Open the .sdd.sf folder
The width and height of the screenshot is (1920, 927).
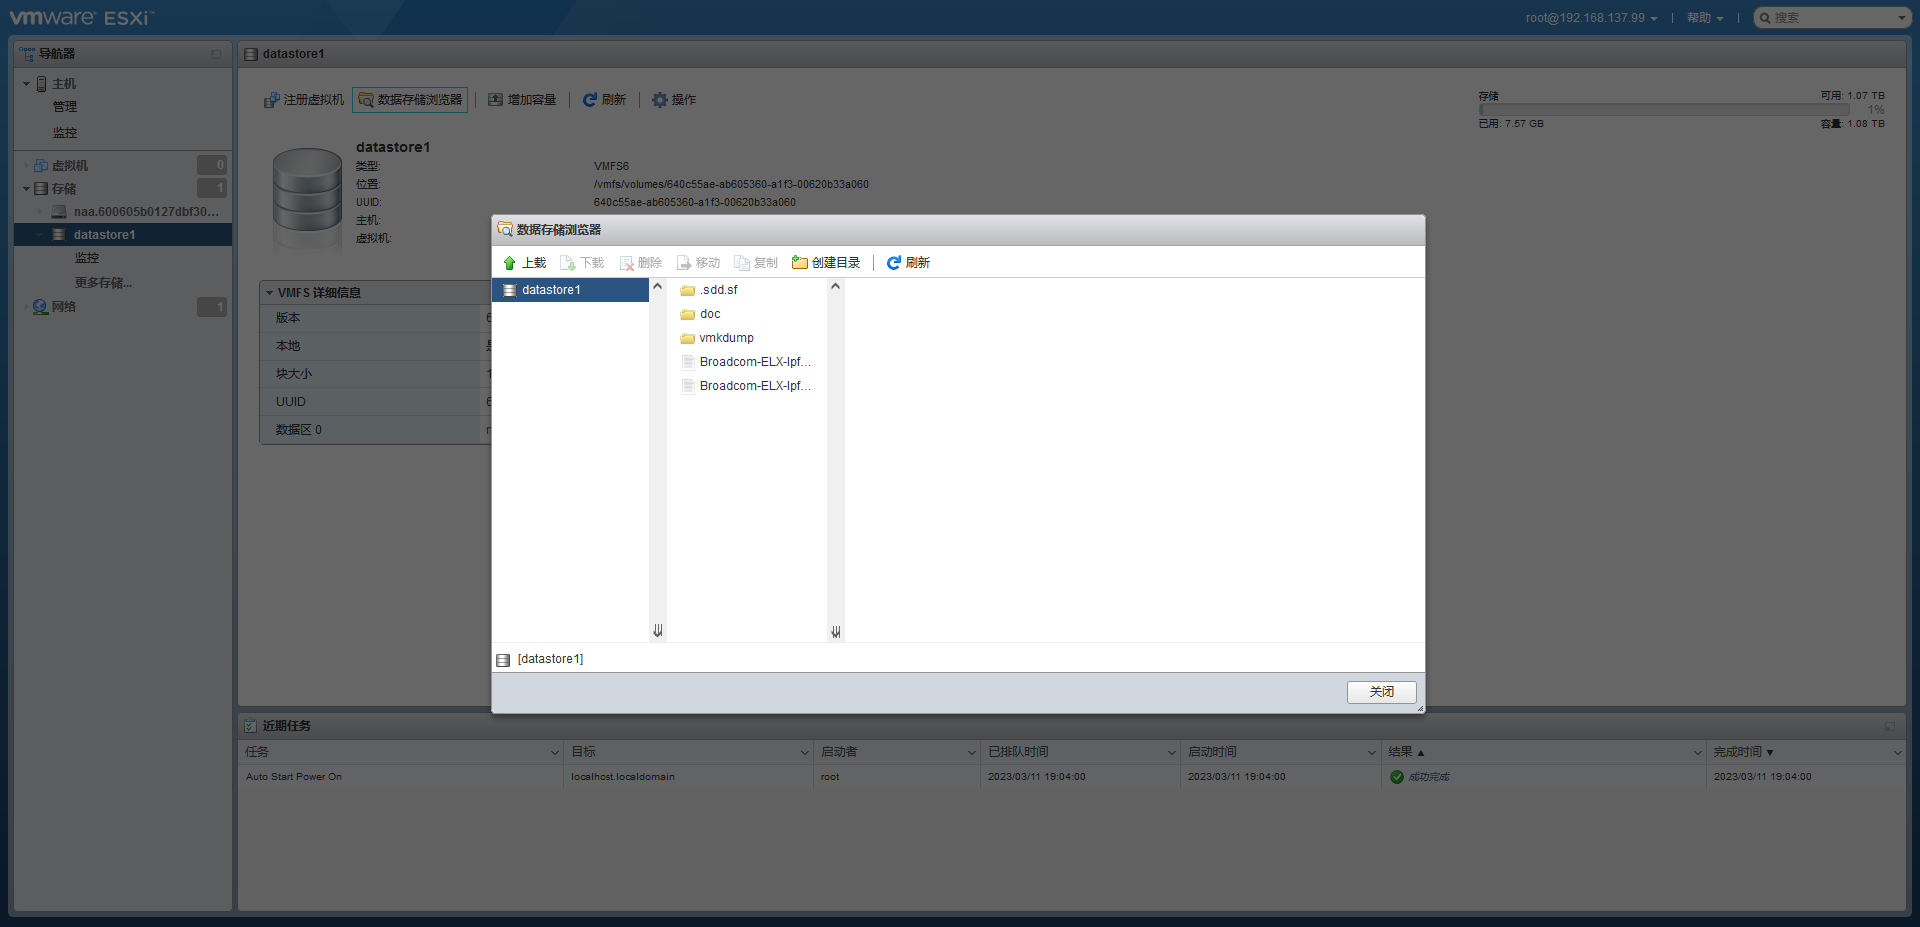point(718,290)
